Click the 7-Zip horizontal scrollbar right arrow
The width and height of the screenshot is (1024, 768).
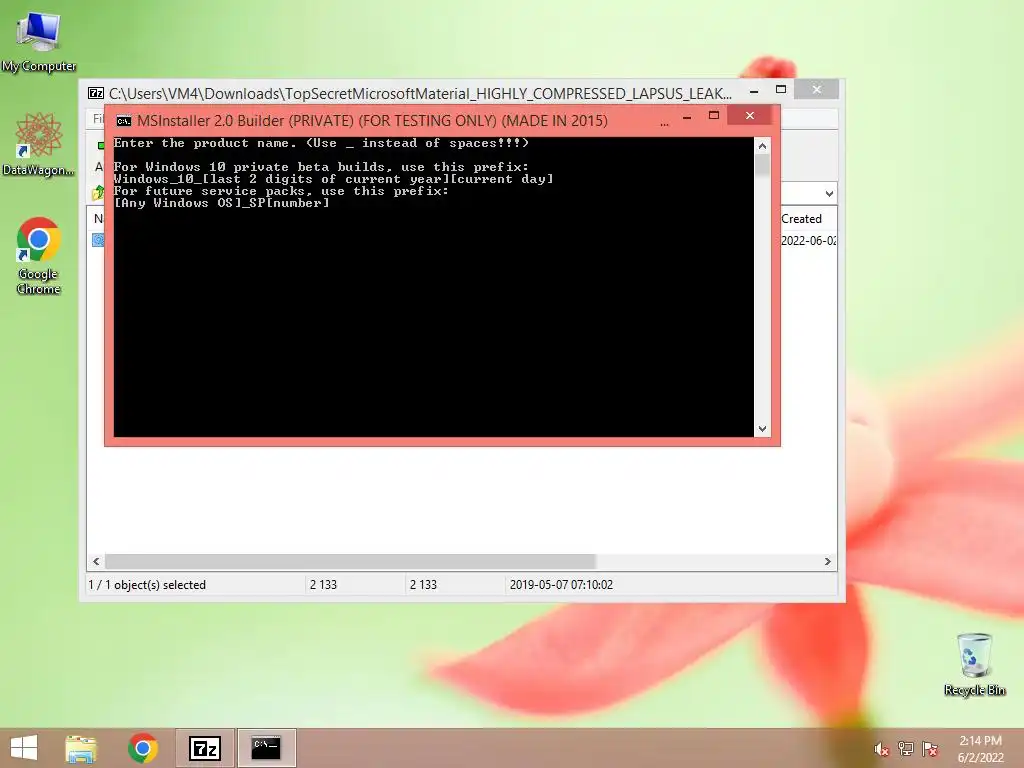pyautogui.click(x=827, y=562)
